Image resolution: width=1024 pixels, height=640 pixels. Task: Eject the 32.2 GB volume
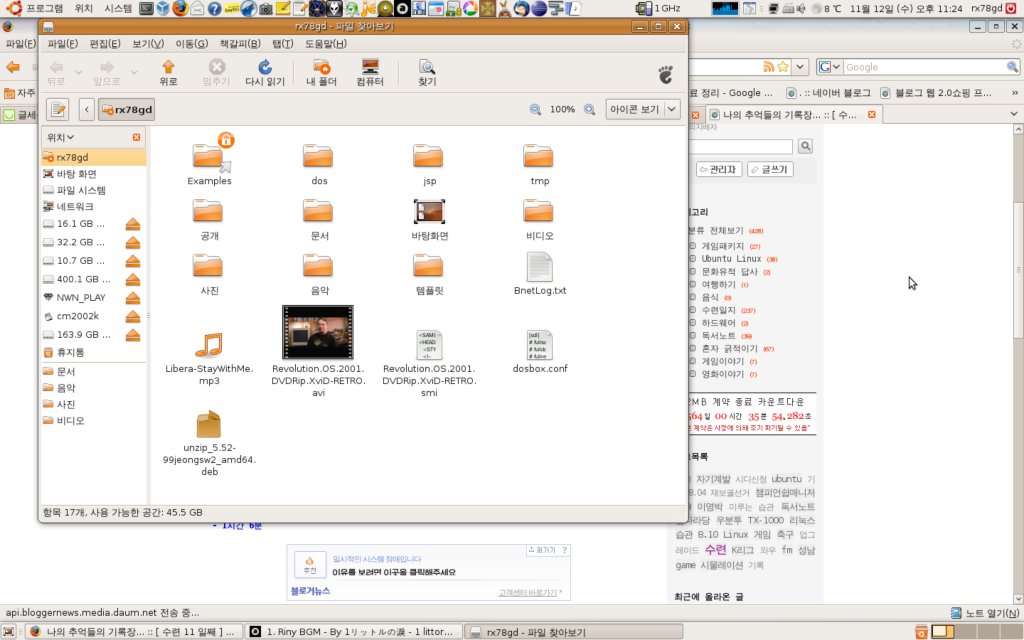pyautogui.click(x=133, y=242)
